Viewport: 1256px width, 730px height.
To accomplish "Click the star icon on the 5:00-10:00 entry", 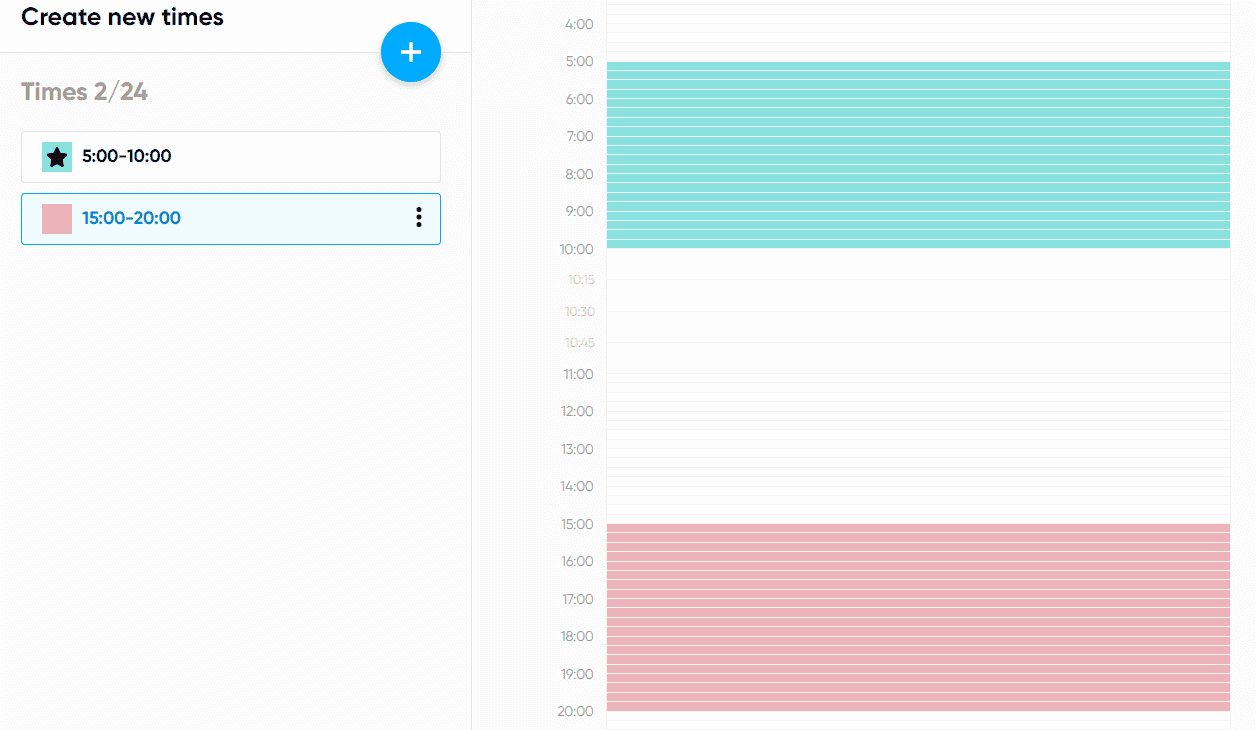I will [57, 157].
